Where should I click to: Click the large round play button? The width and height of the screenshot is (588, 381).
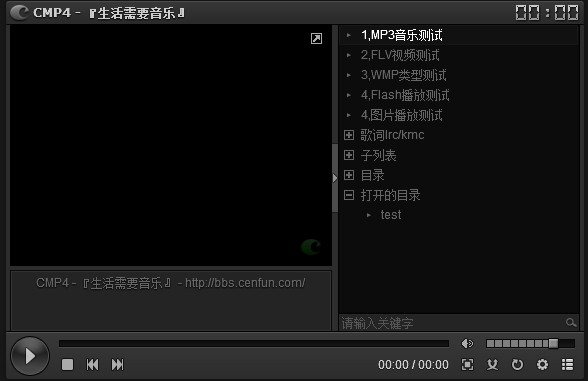(x=30, y=356)
